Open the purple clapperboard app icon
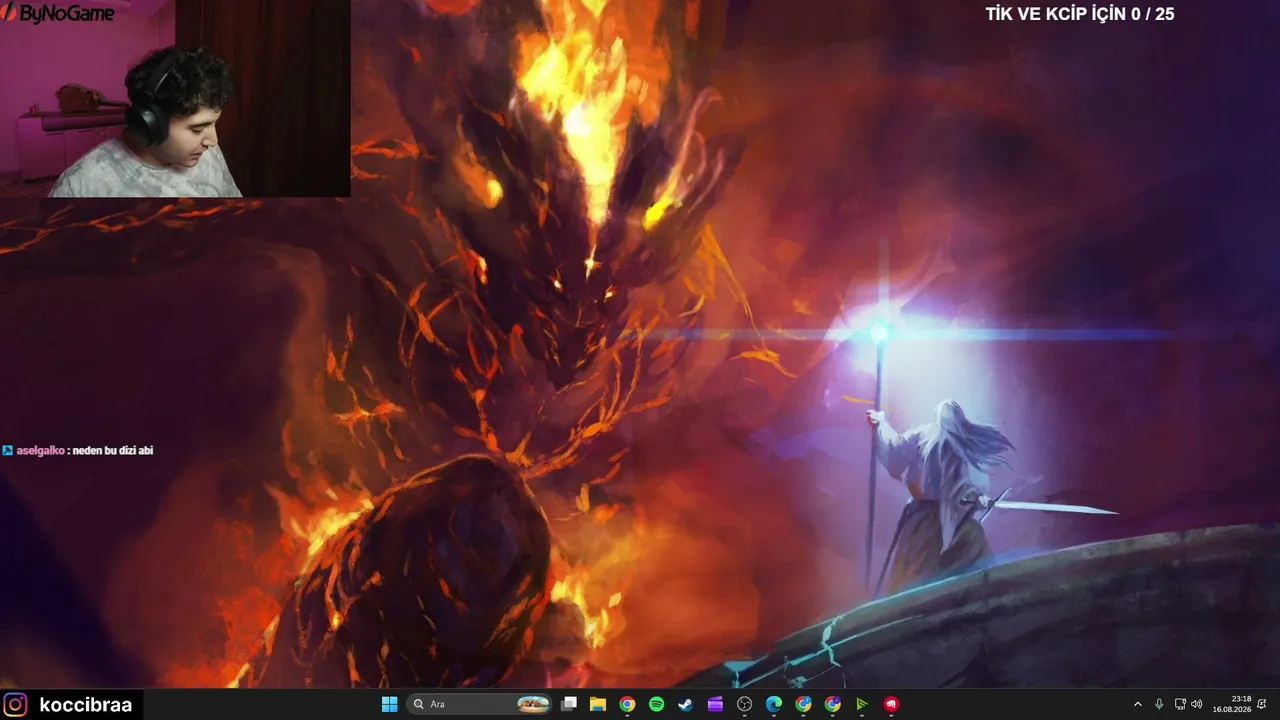Screen dimensions: 1280x720 715,704
